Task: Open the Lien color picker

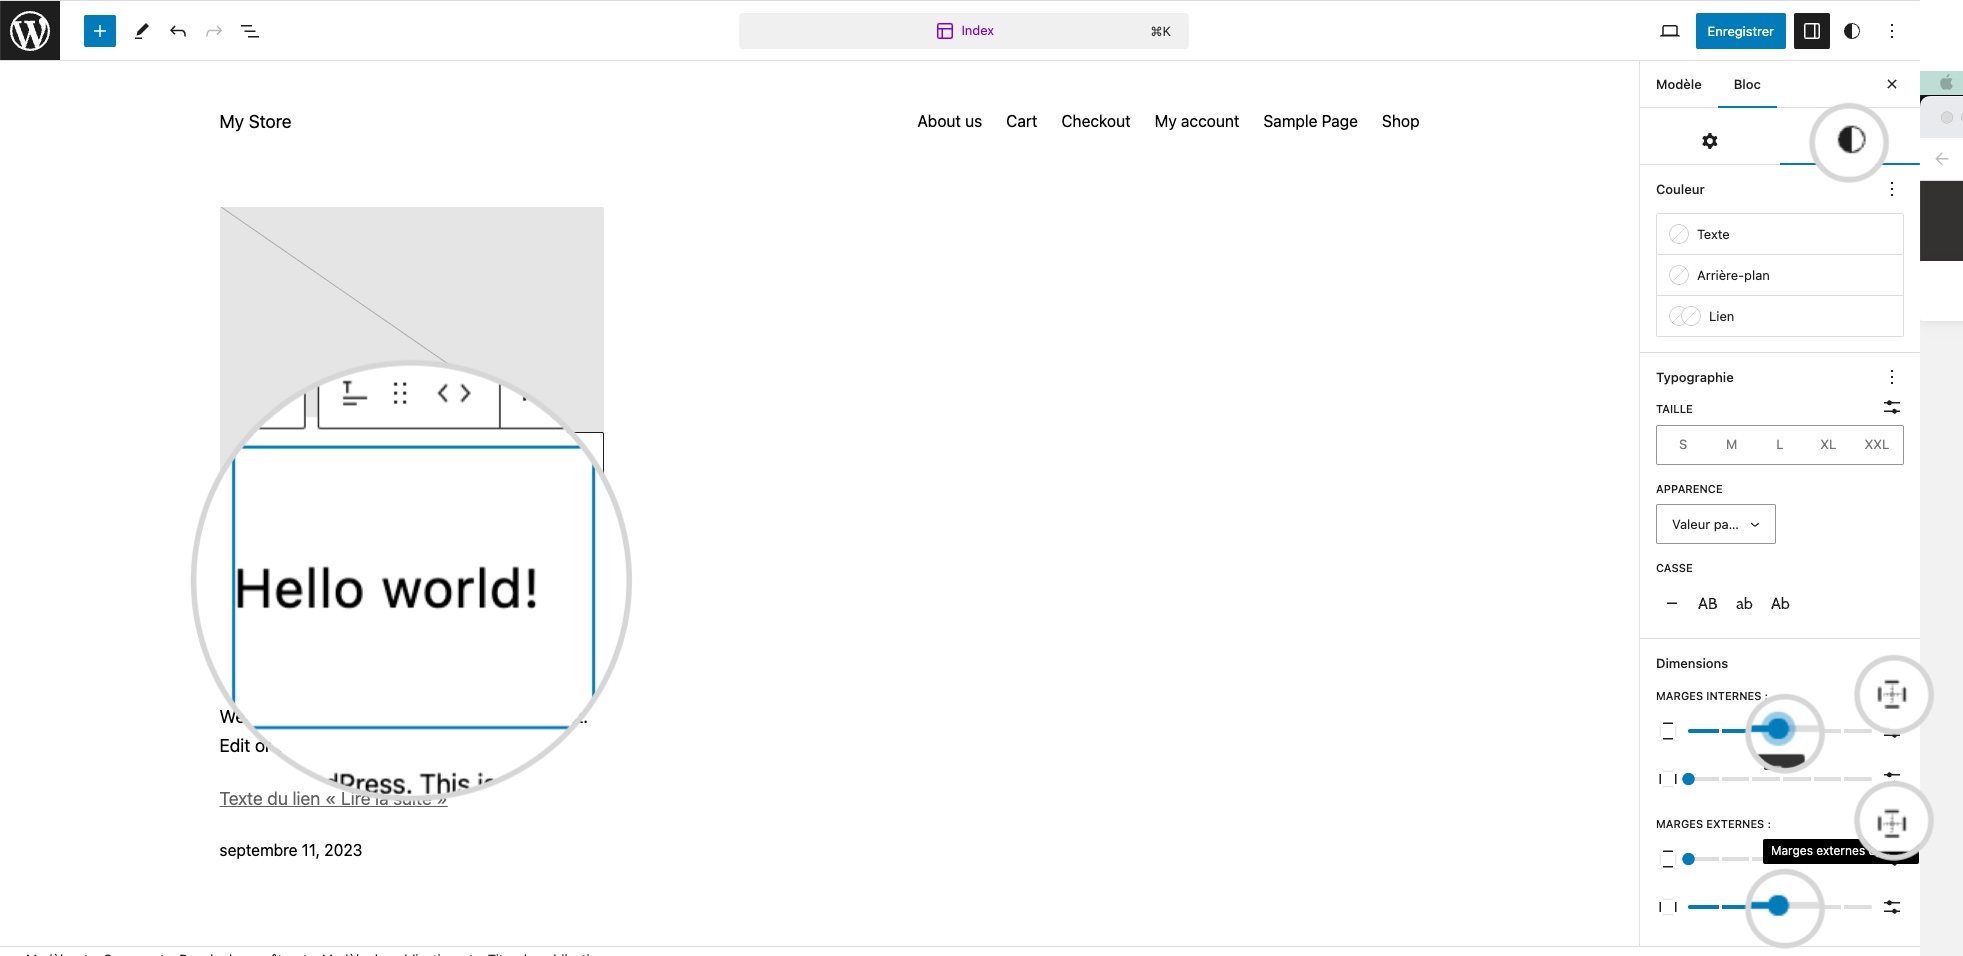Action: click(1779, 316)
